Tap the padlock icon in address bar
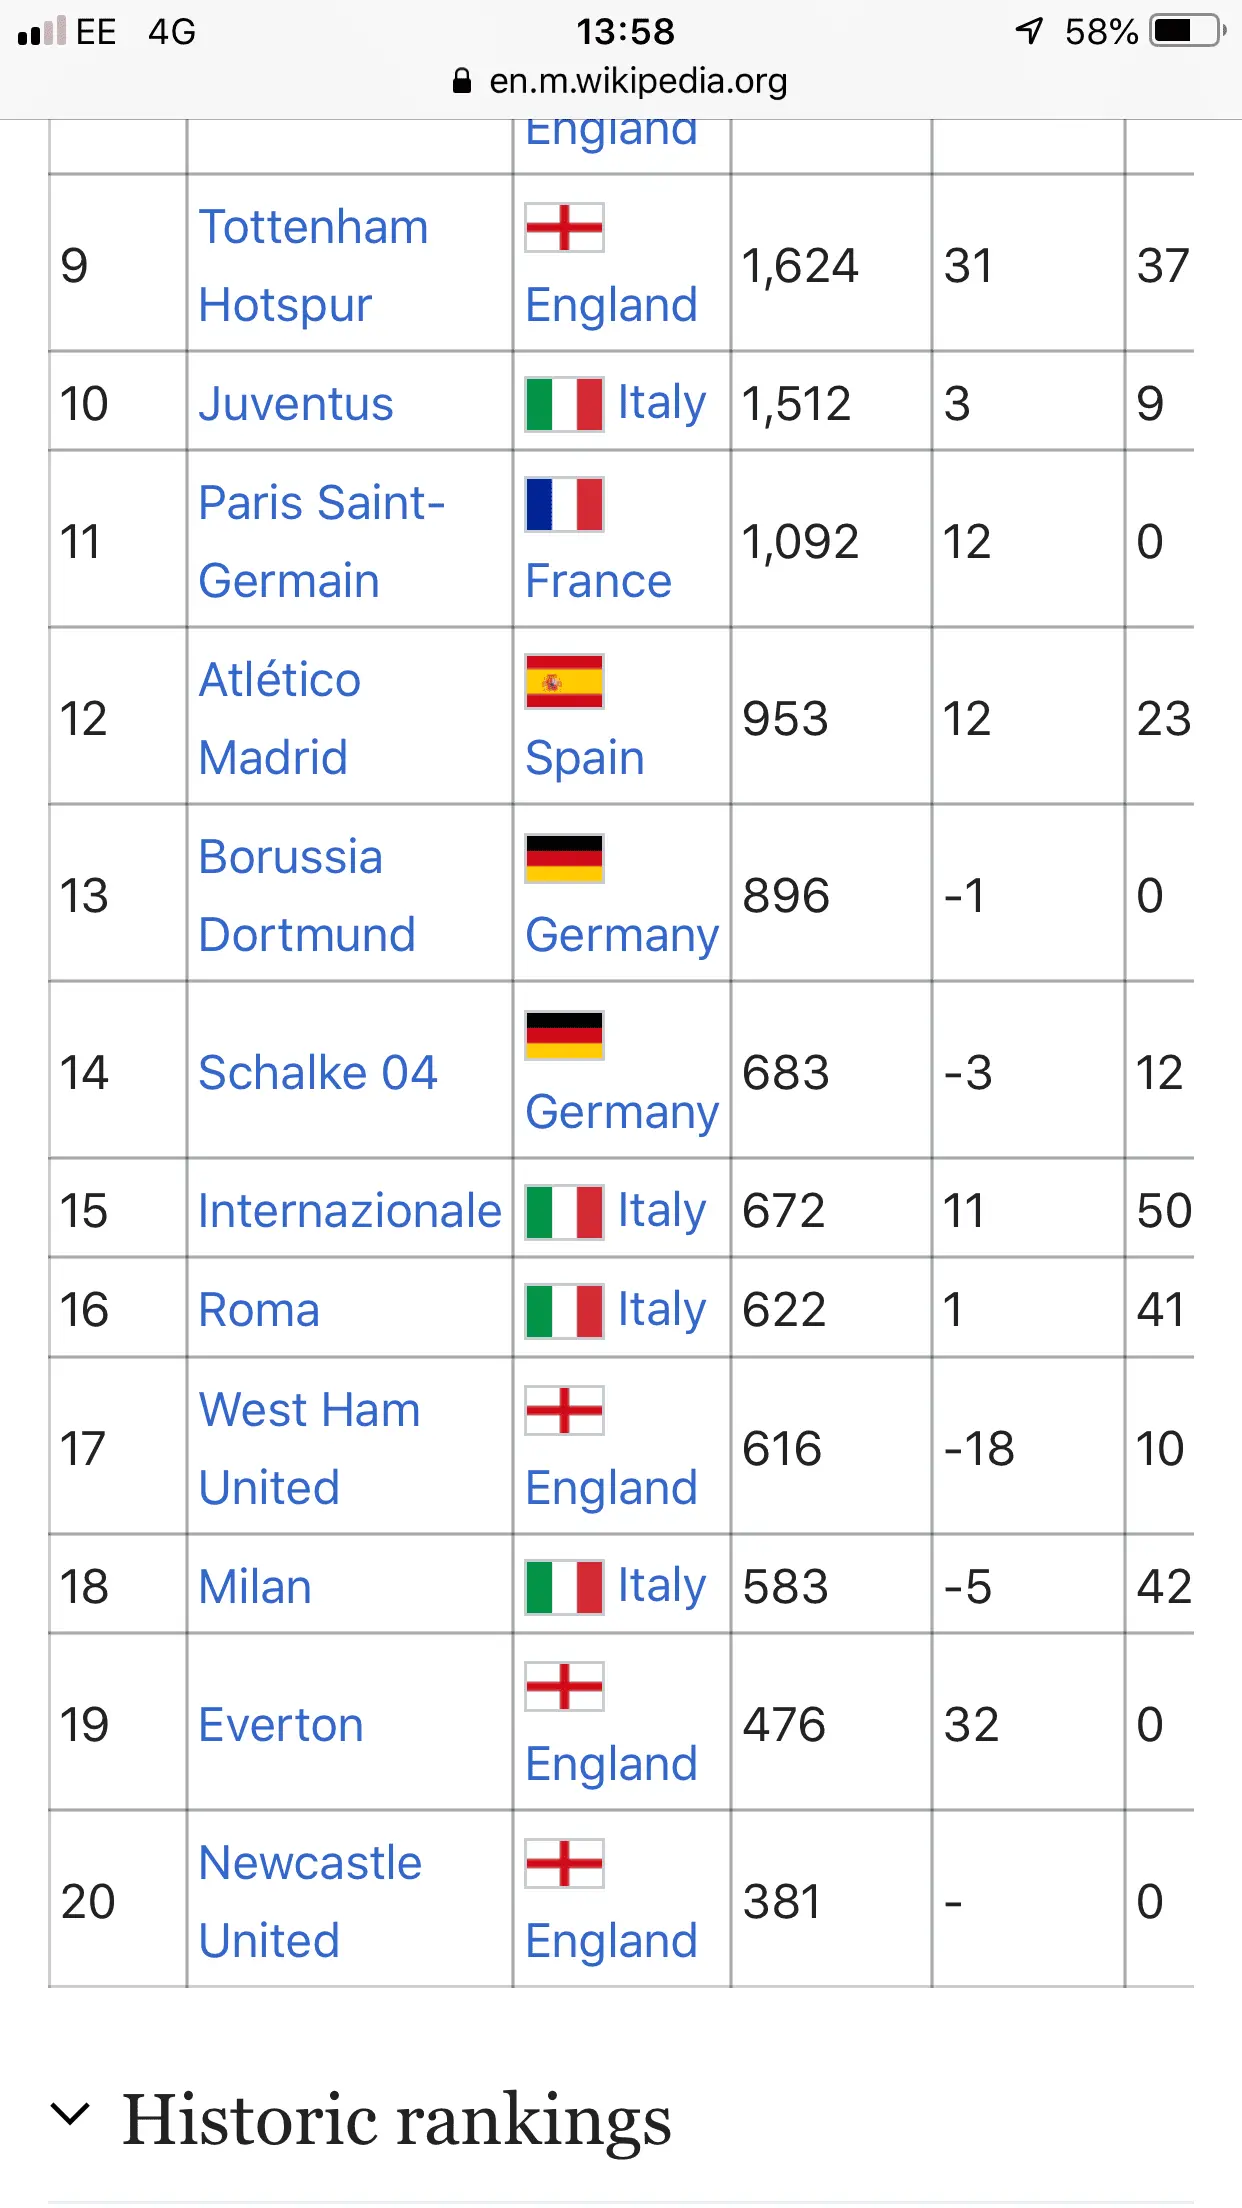Viewport: 1242px width, 2208px height. [x=462, y=81]
